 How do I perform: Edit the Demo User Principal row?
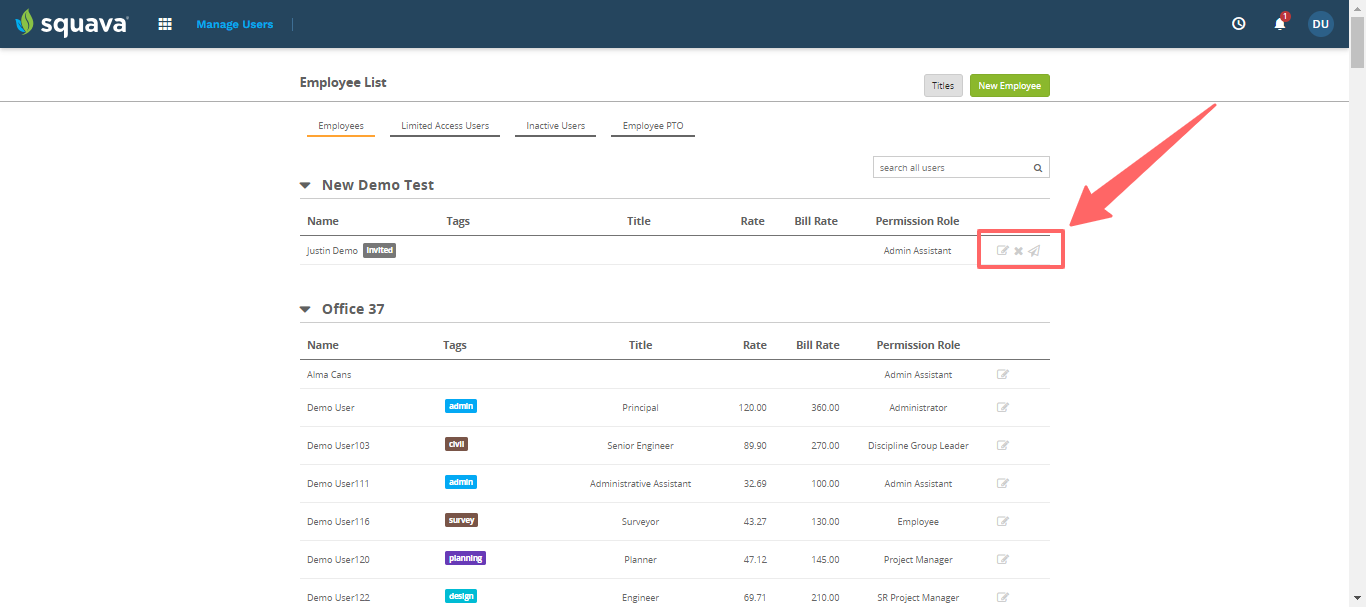point(1003,408)
